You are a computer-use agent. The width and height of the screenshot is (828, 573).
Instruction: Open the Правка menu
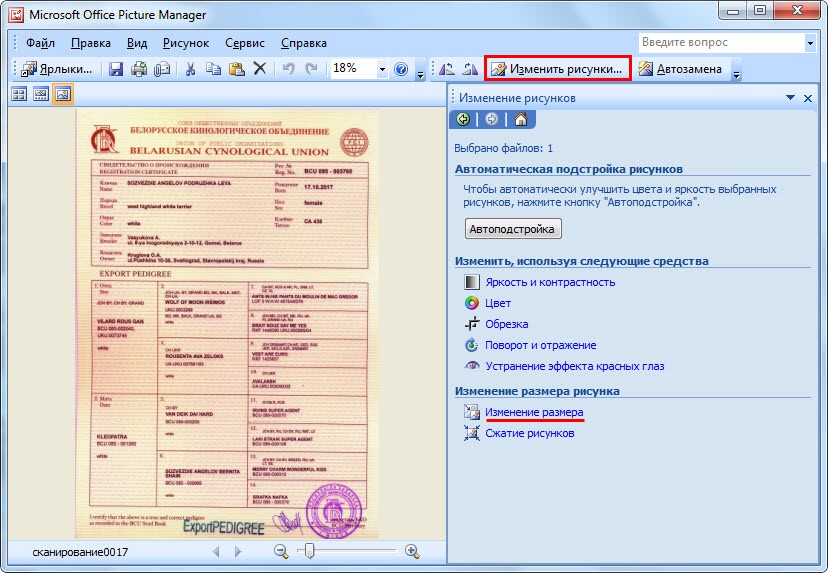point(91,43)
